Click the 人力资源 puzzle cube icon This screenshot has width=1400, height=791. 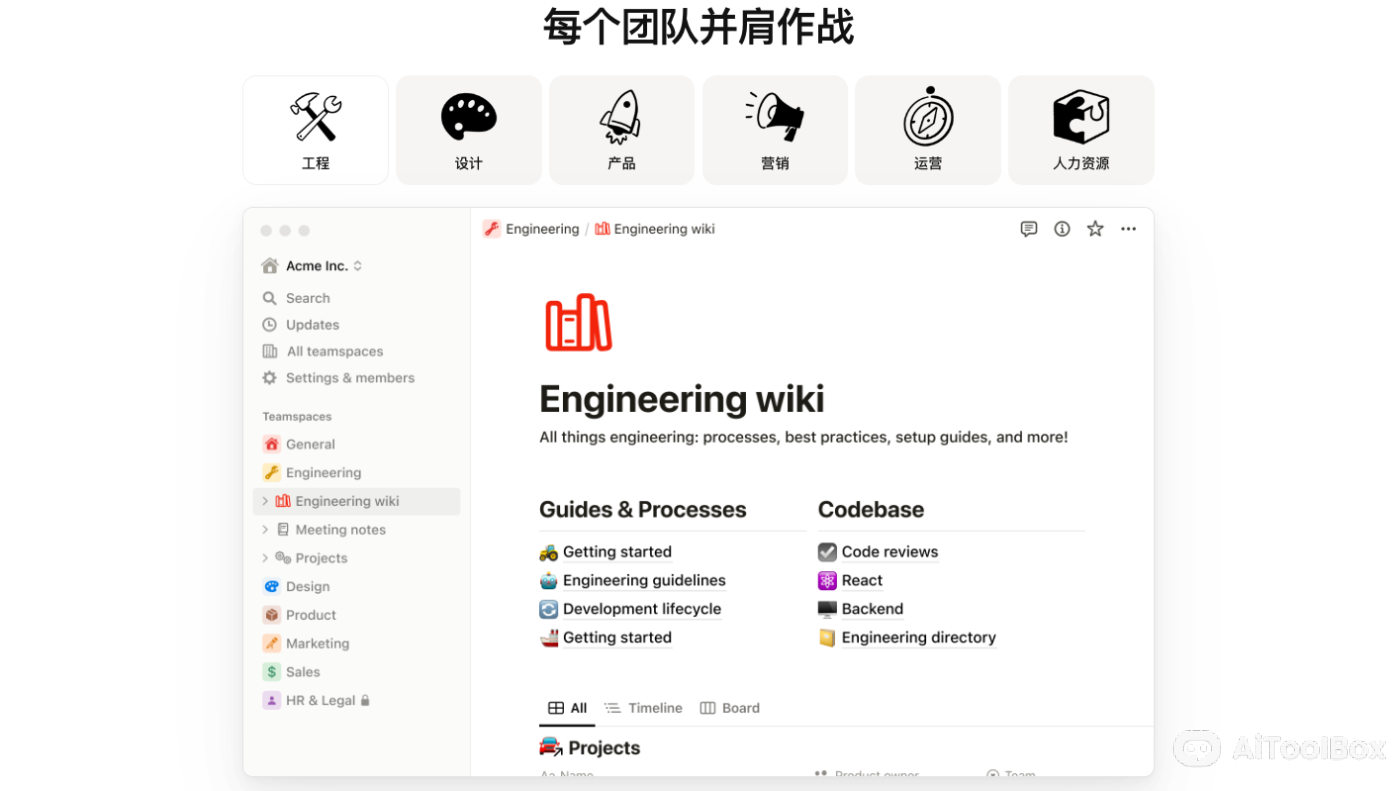click(x=1080, y=115)
